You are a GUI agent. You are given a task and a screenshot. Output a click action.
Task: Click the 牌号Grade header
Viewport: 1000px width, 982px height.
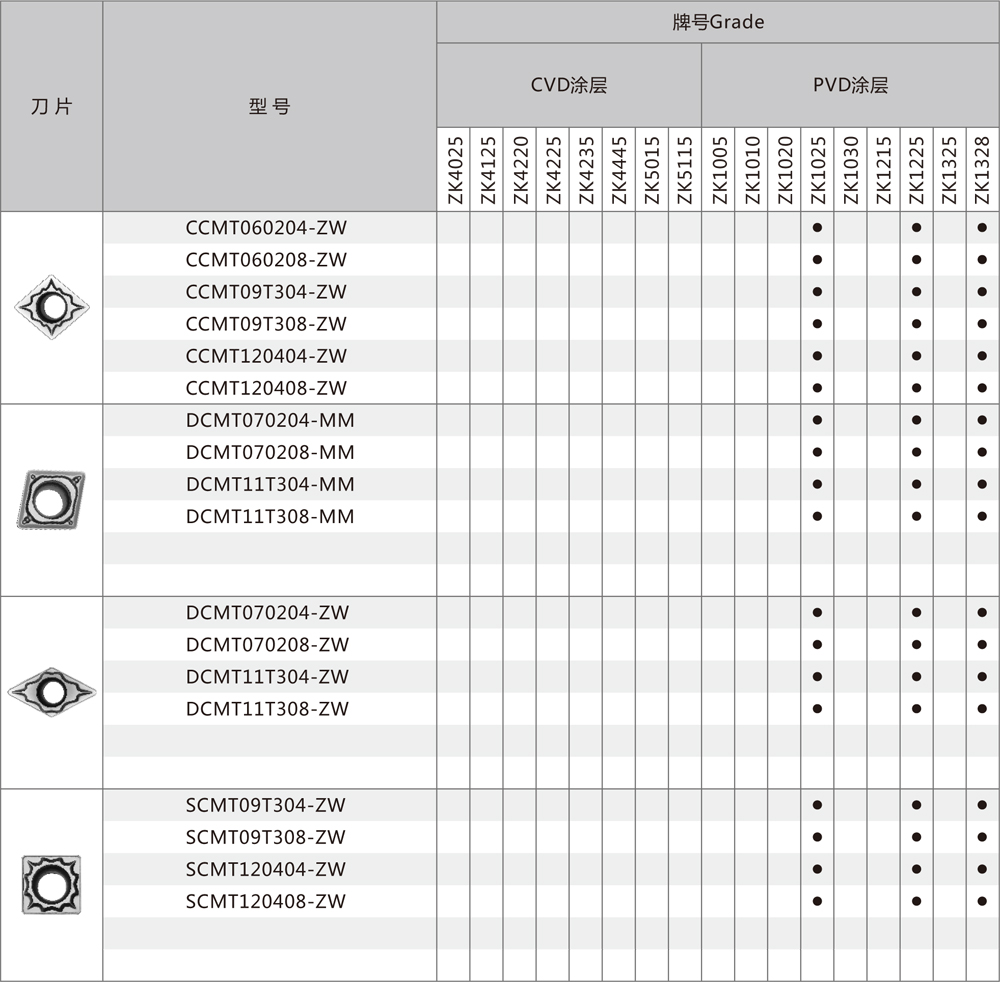[x=717, y=22]
